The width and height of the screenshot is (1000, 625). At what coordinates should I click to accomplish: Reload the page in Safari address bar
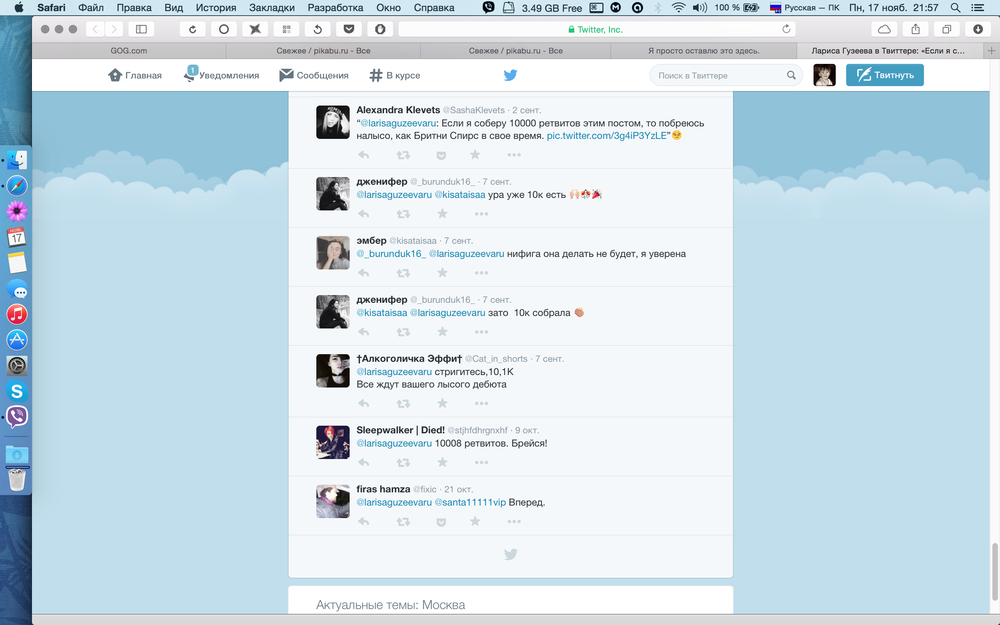pos(787,29)
